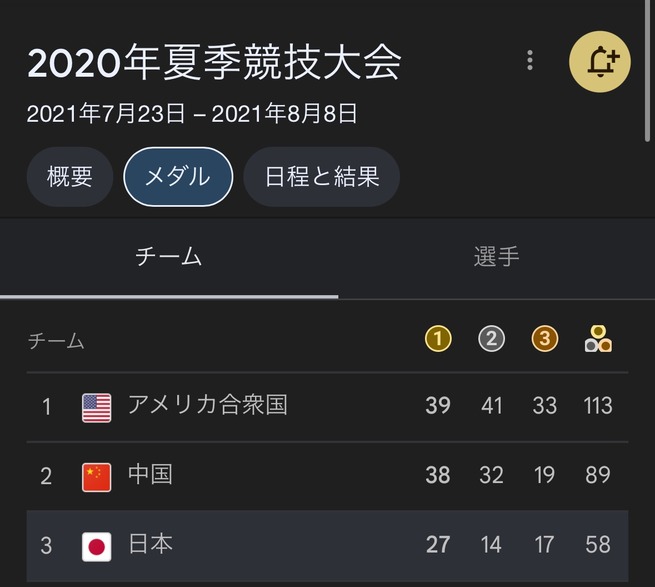
Task: Click the total medals column icon
Action: 598,338
